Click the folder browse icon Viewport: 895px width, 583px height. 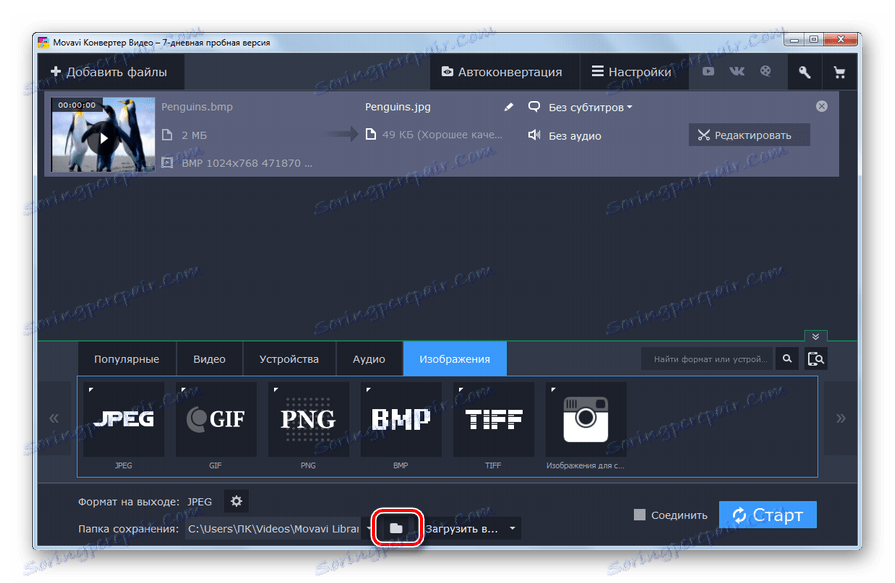coord(396,528)
